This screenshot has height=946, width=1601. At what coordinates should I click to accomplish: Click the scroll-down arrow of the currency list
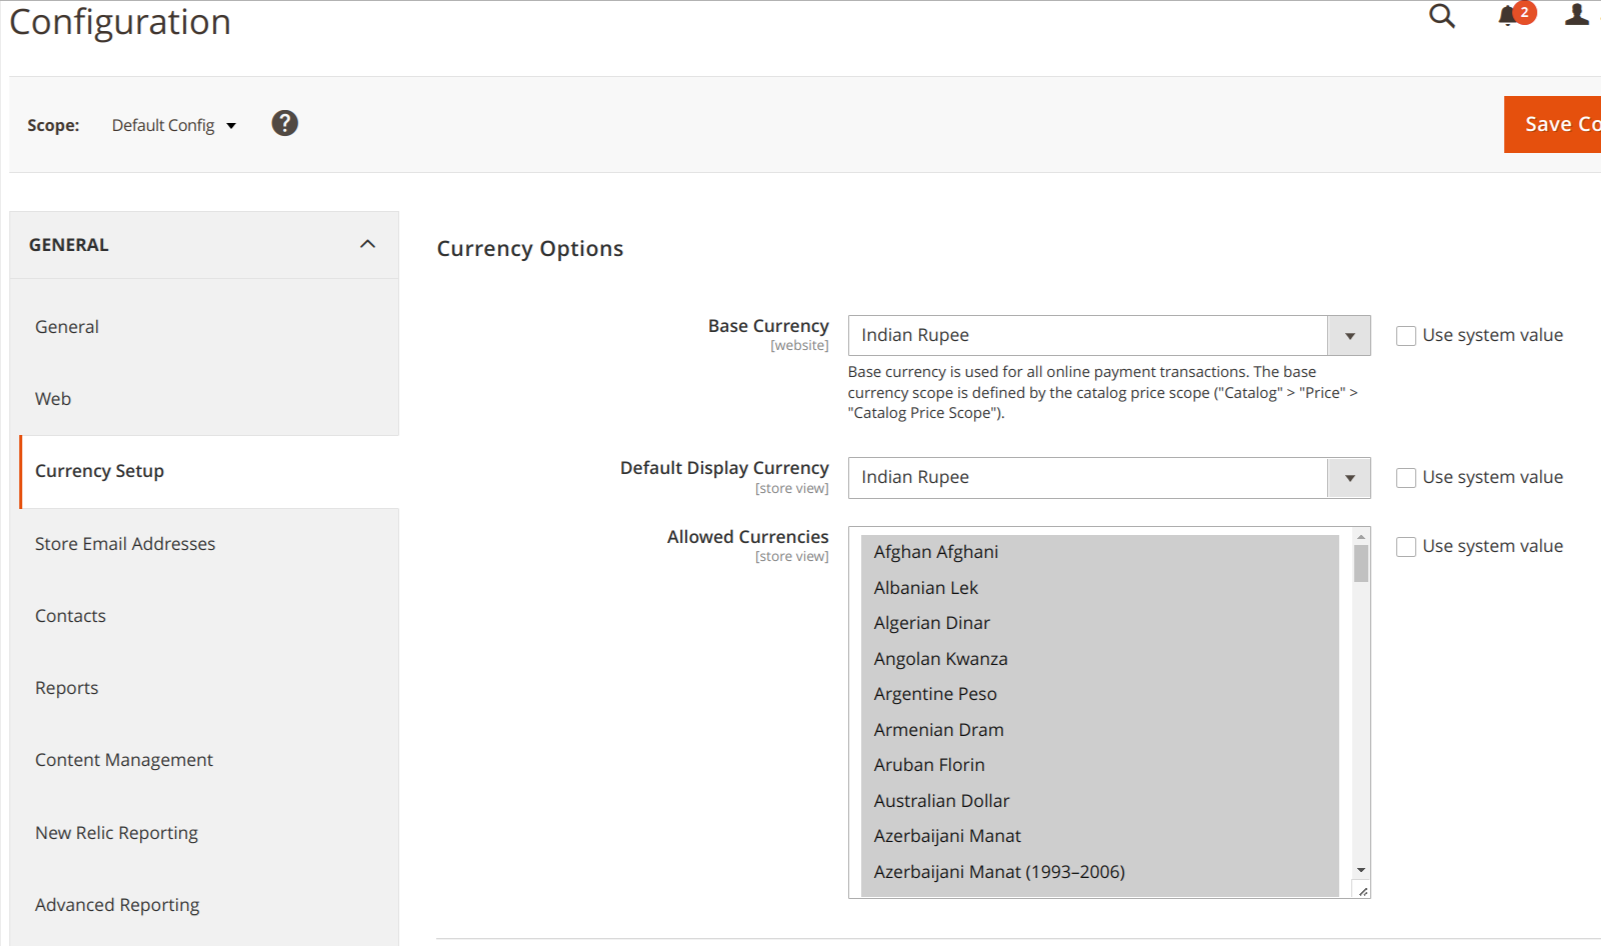tap(1359, 869)
